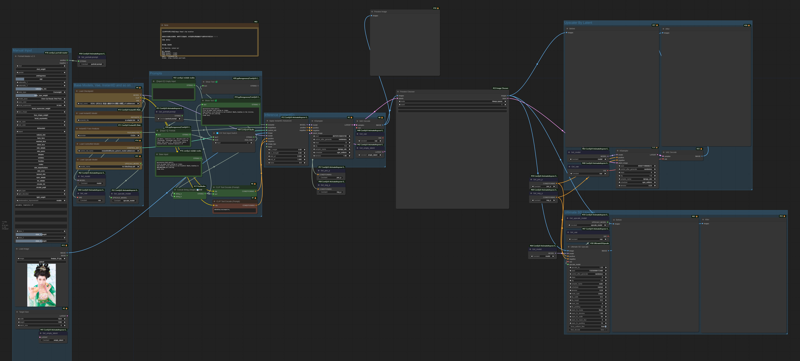Click the upload button in Load Image node
Image resolution: width=800 pixels, height=361 pixels.
click(x=41, y=262)
